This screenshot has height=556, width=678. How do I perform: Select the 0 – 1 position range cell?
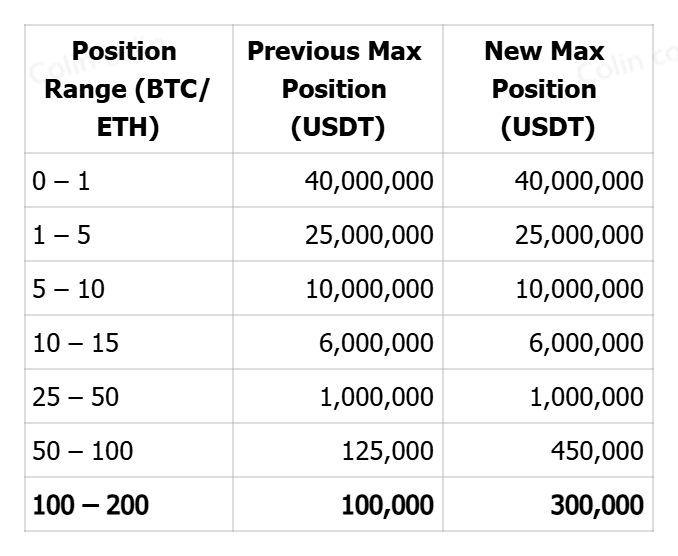tap(62, 181)
